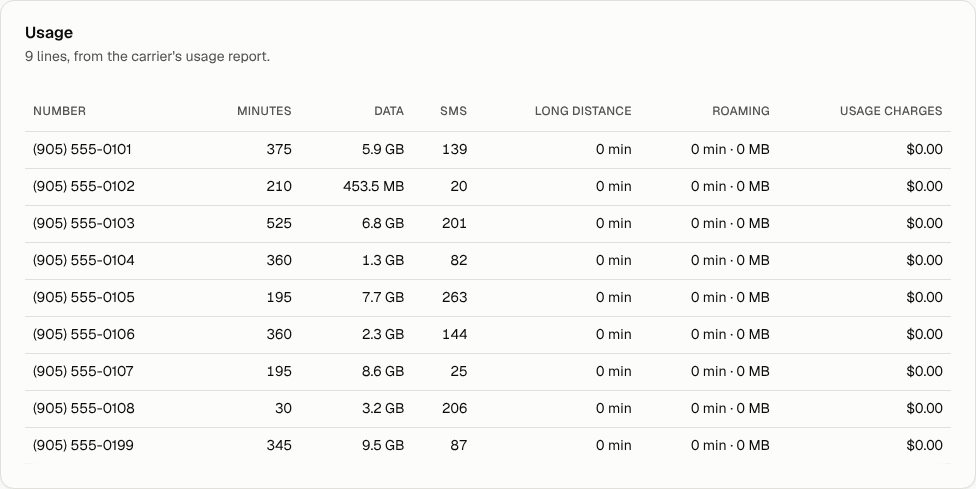The height and width of the screenshot is (489, 976).
Task: Select phone number (905) 555-0103
Action: click(83, 223)
